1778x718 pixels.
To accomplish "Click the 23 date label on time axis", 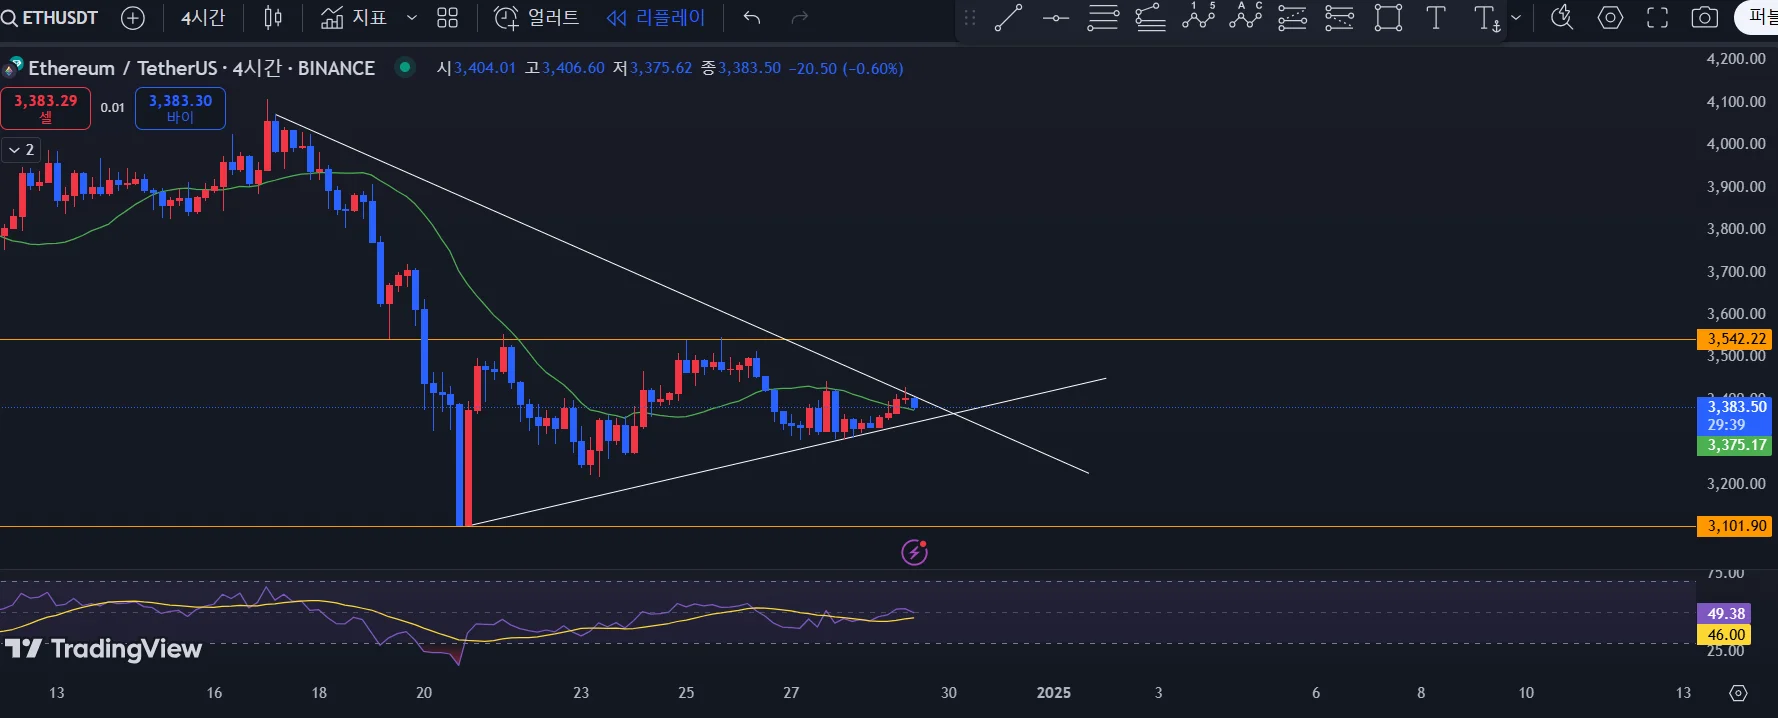I will point(581,693).
